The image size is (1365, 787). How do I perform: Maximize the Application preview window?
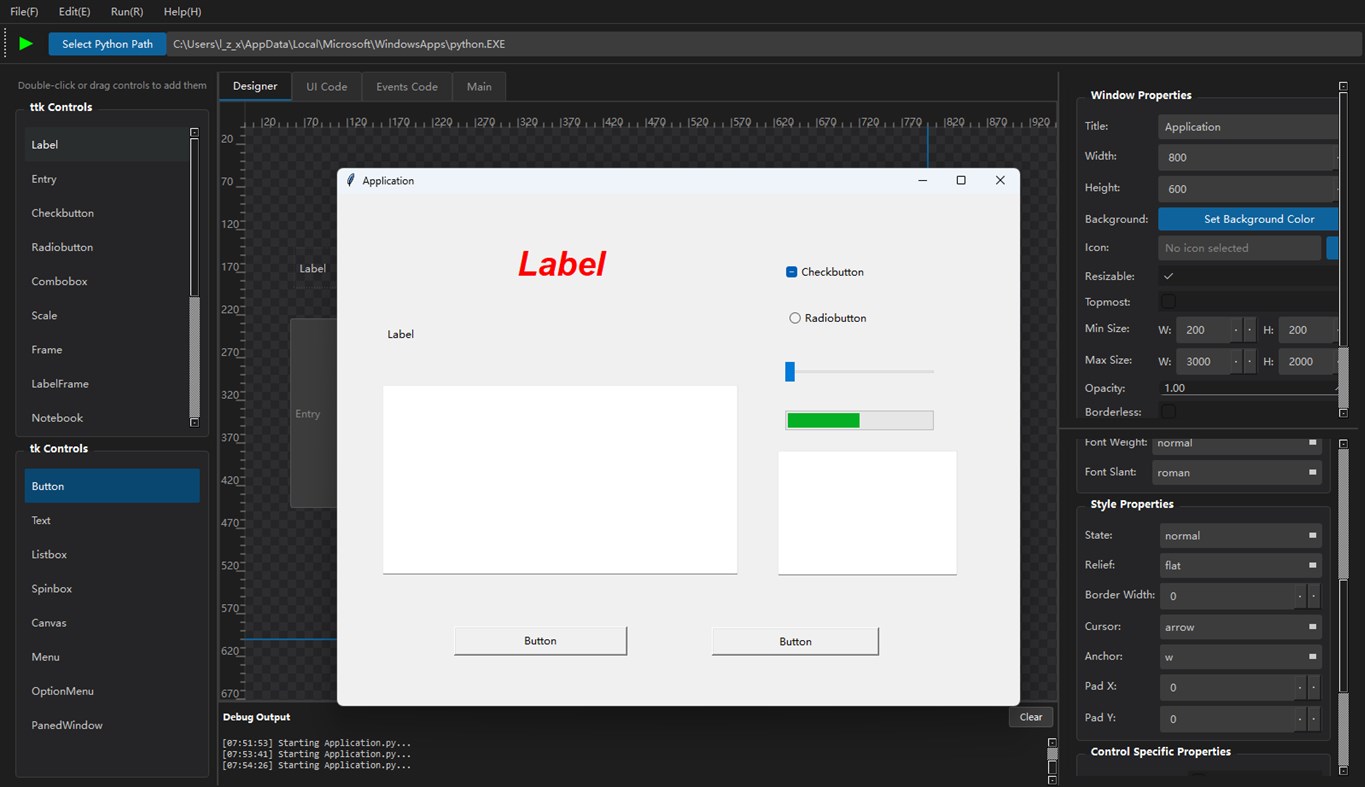pyautogui.click(x=961, y=180)
